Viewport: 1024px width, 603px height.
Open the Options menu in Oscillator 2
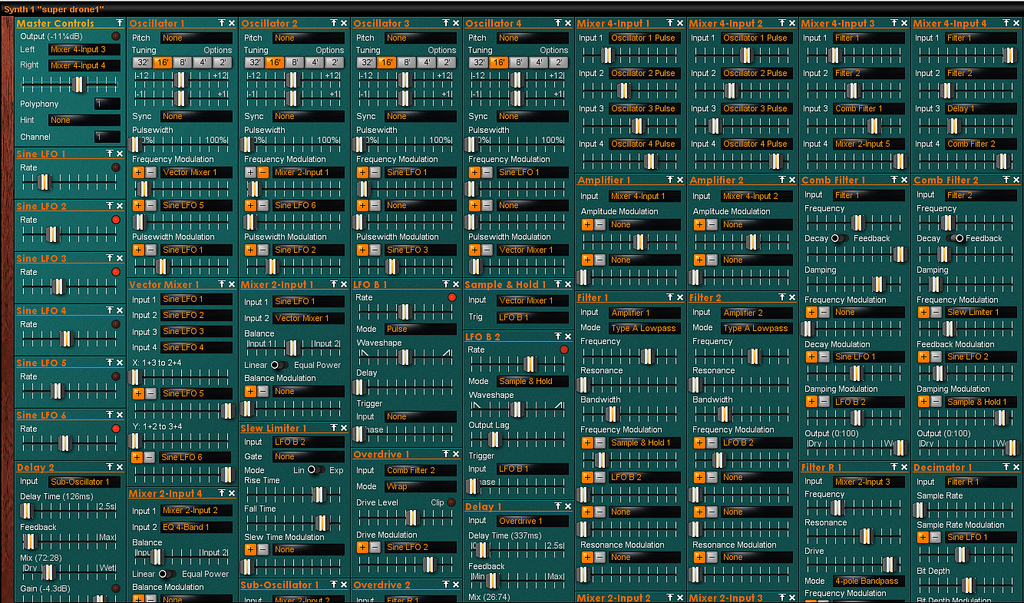pos(330,50)
